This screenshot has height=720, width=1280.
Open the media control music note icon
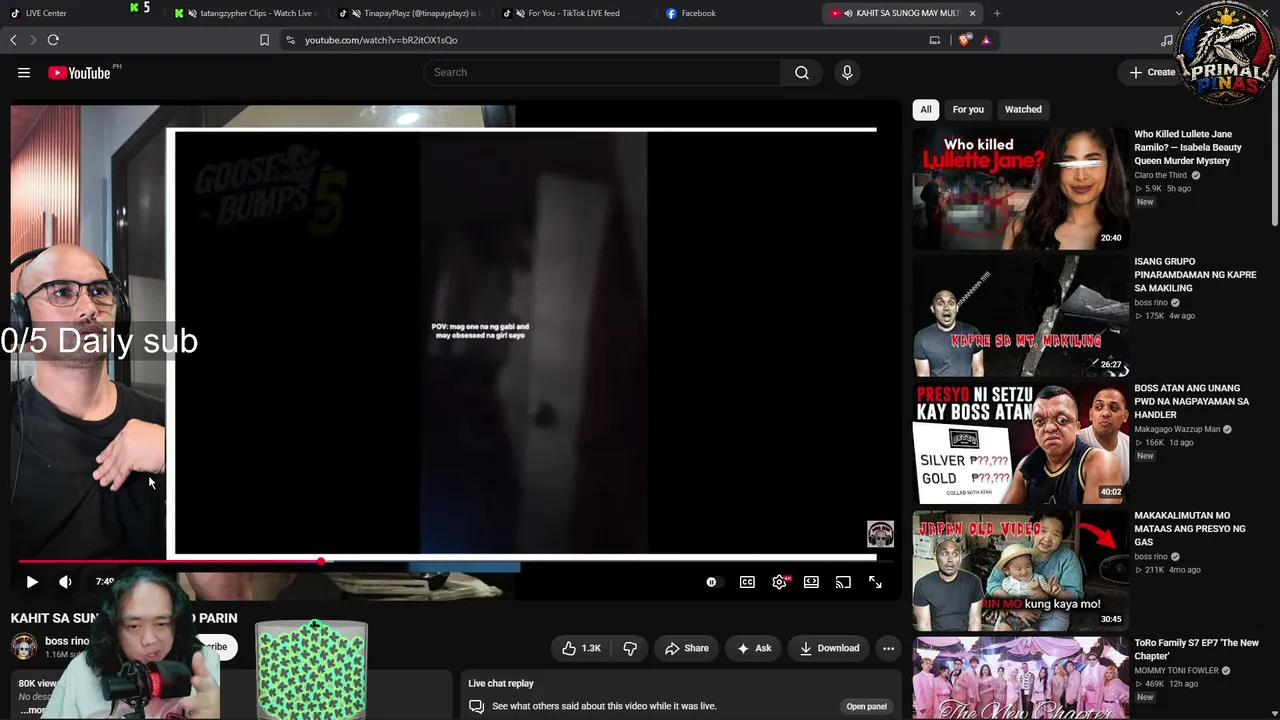point(1167,40)
